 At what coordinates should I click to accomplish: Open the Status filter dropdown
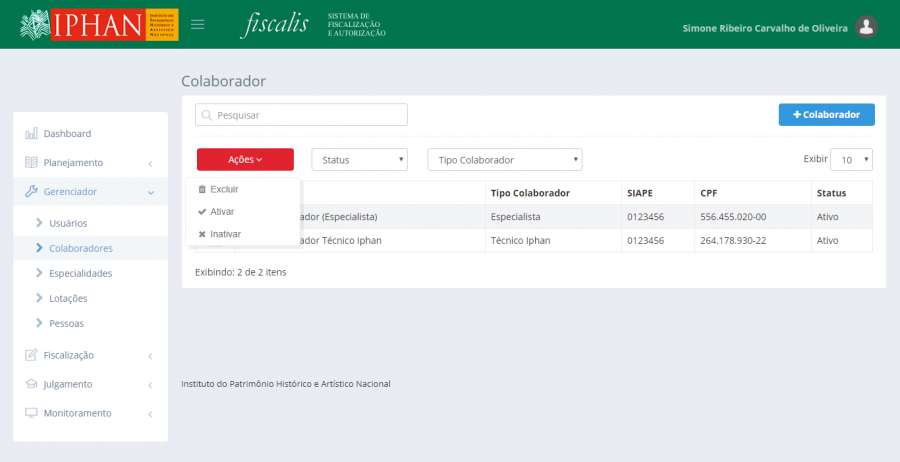tap(360, 160)
